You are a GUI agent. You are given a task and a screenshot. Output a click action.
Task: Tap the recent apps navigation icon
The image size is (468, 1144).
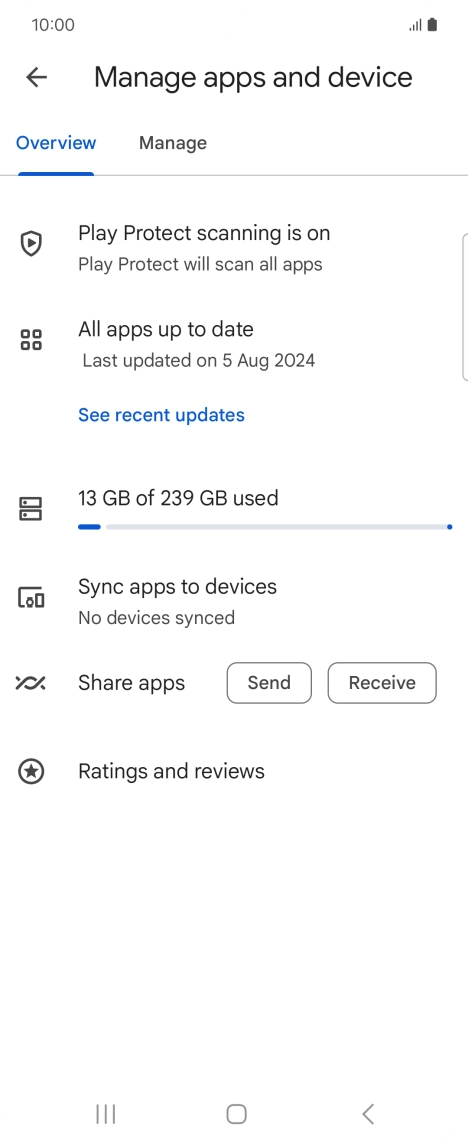[x=106, y=1113]
